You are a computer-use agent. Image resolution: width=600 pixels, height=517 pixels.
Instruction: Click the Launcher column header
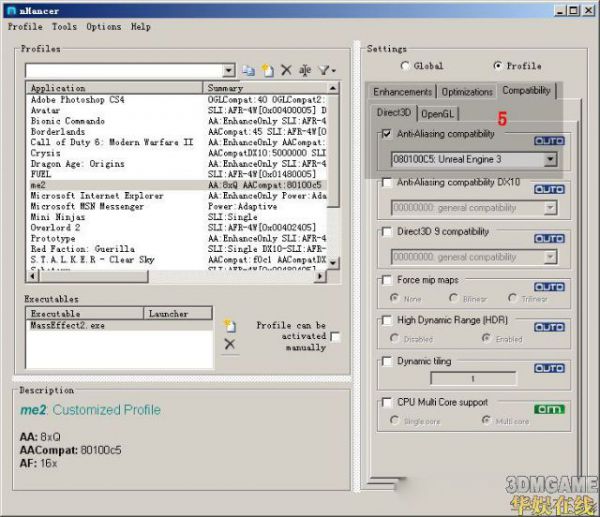[178, 314]
